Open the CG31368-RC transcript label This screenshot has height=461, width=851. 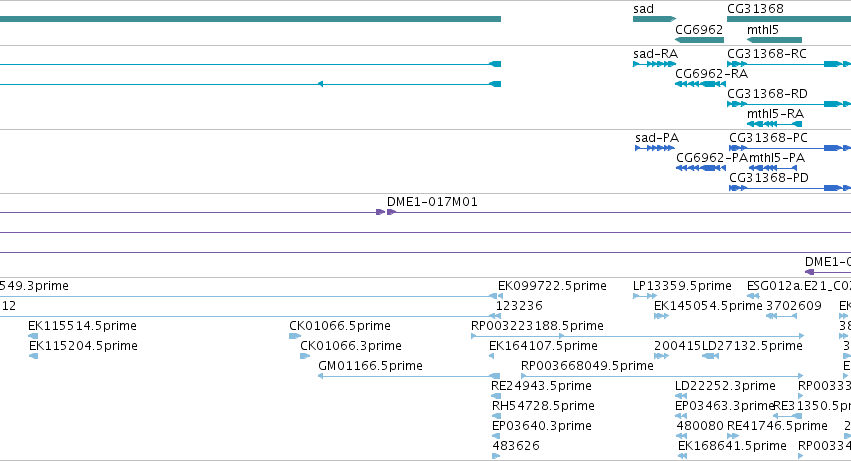pos(767,54)
